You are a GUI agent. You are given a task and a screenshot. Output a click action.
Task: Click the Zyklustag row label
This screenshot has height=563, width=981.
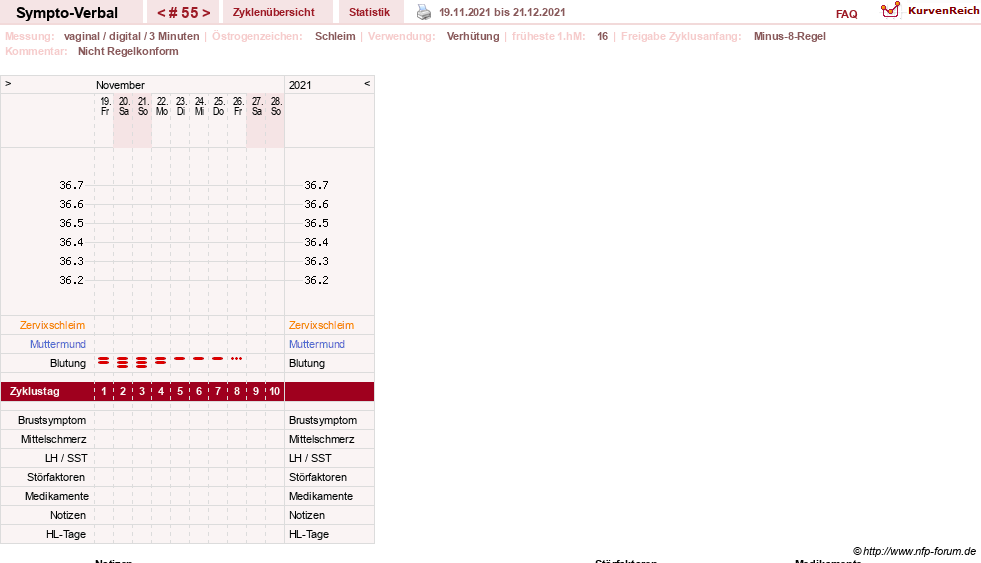pyautogui.click(x=34, y=392)
